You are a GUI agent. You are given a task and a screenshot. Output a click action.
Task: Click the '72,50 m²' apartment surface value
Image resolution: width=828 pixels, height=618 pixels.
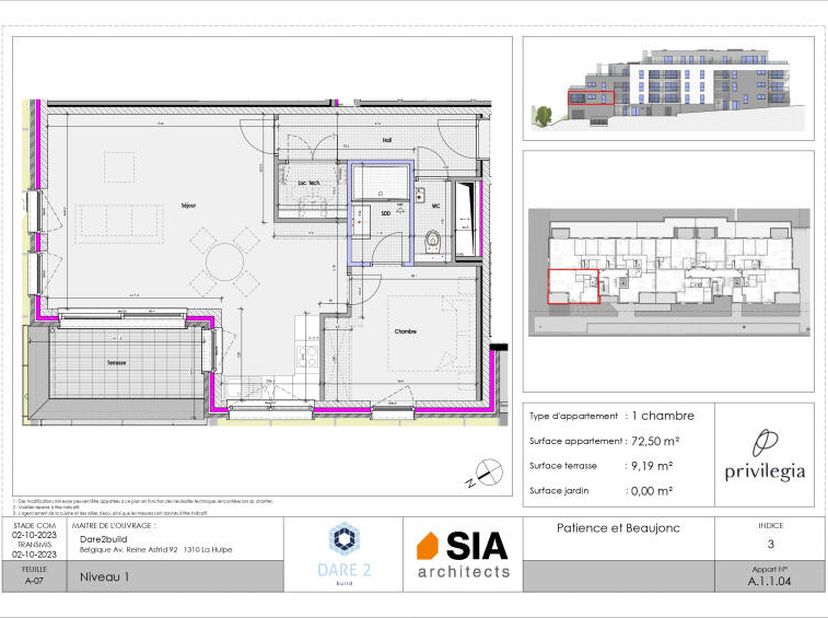(655, 441)
